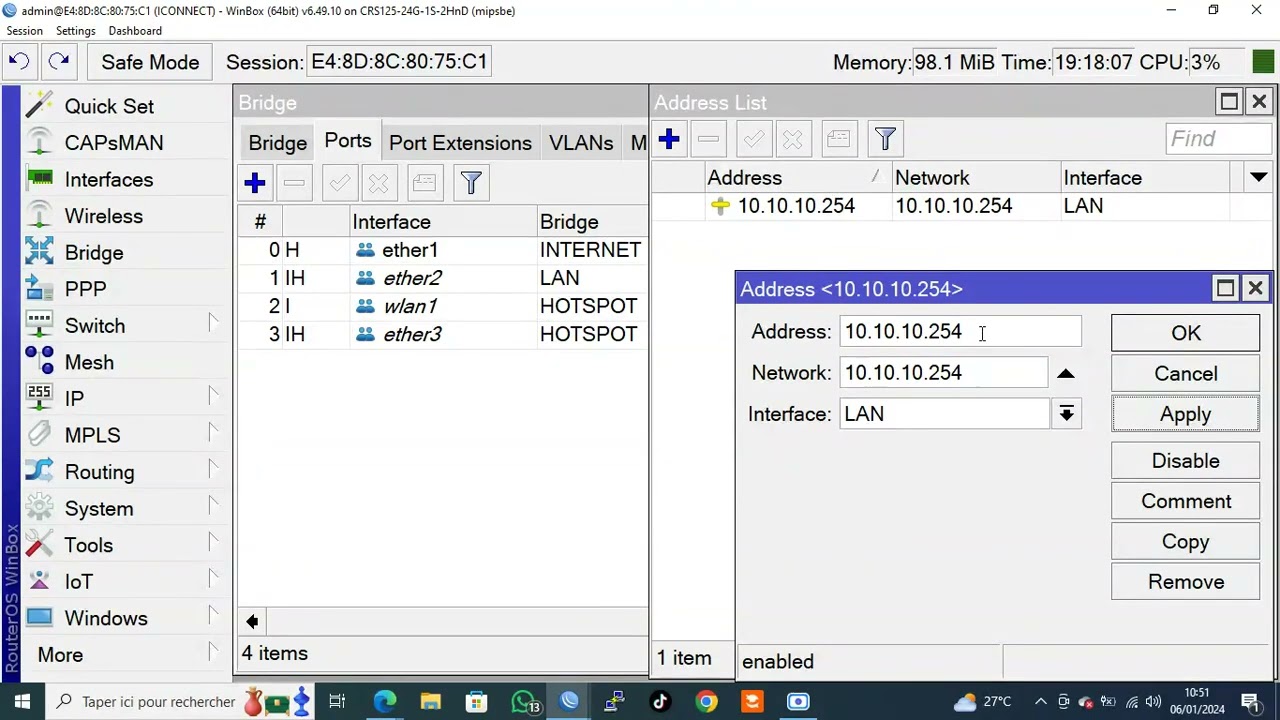Open CAPsMAN in the sidebar
The image size is (1280, 720).
point(114,143)
